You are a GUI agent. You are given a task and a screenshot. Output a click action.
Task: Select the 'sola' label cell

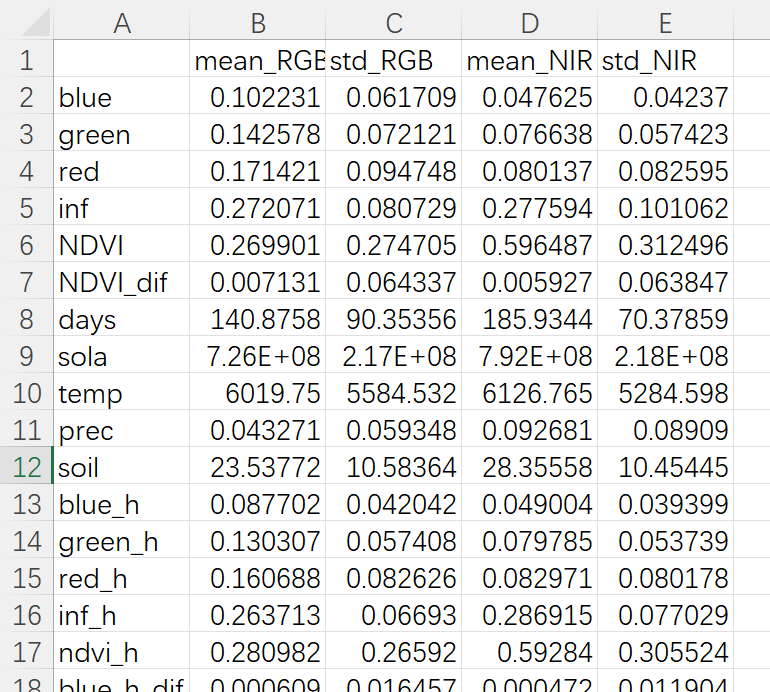click(121, 356)
